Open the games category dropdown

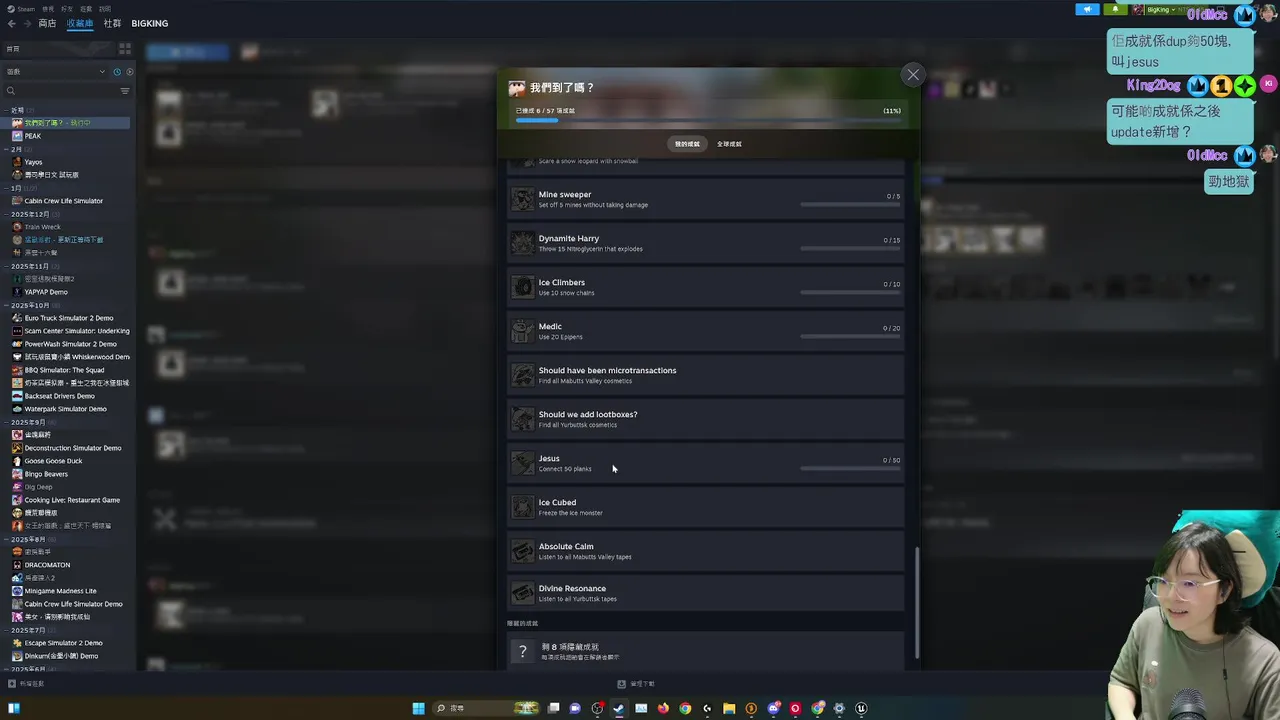[55, 72]
